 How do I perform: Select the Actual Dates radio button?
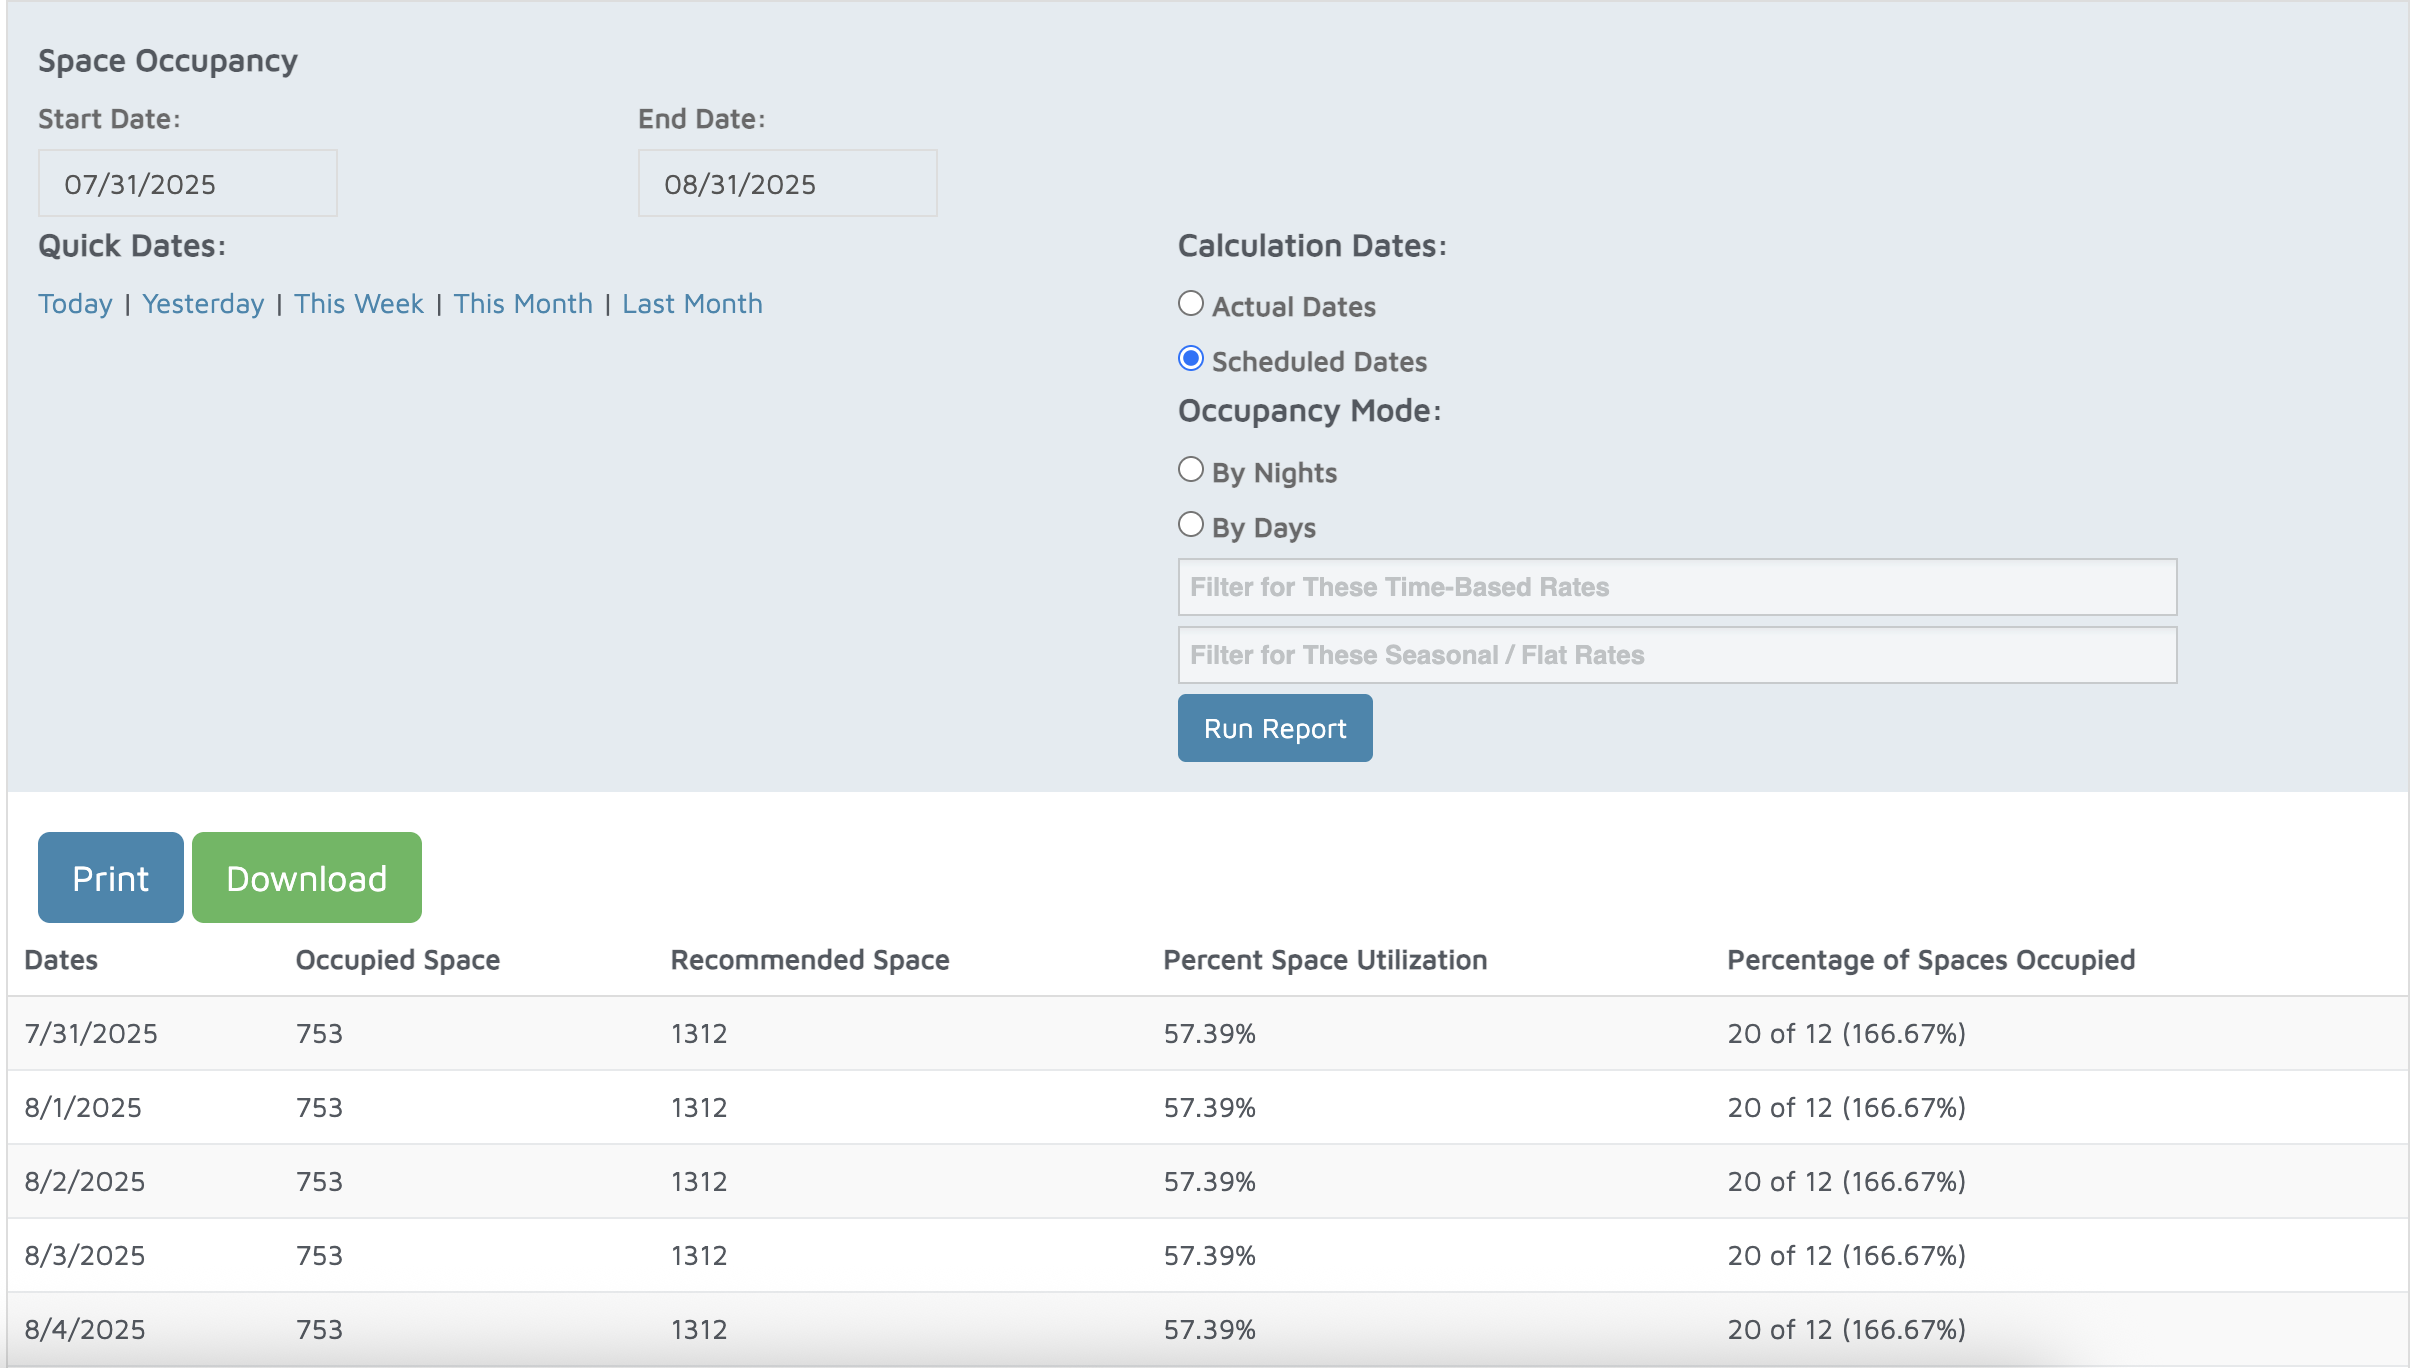(x=1190, y=304)
